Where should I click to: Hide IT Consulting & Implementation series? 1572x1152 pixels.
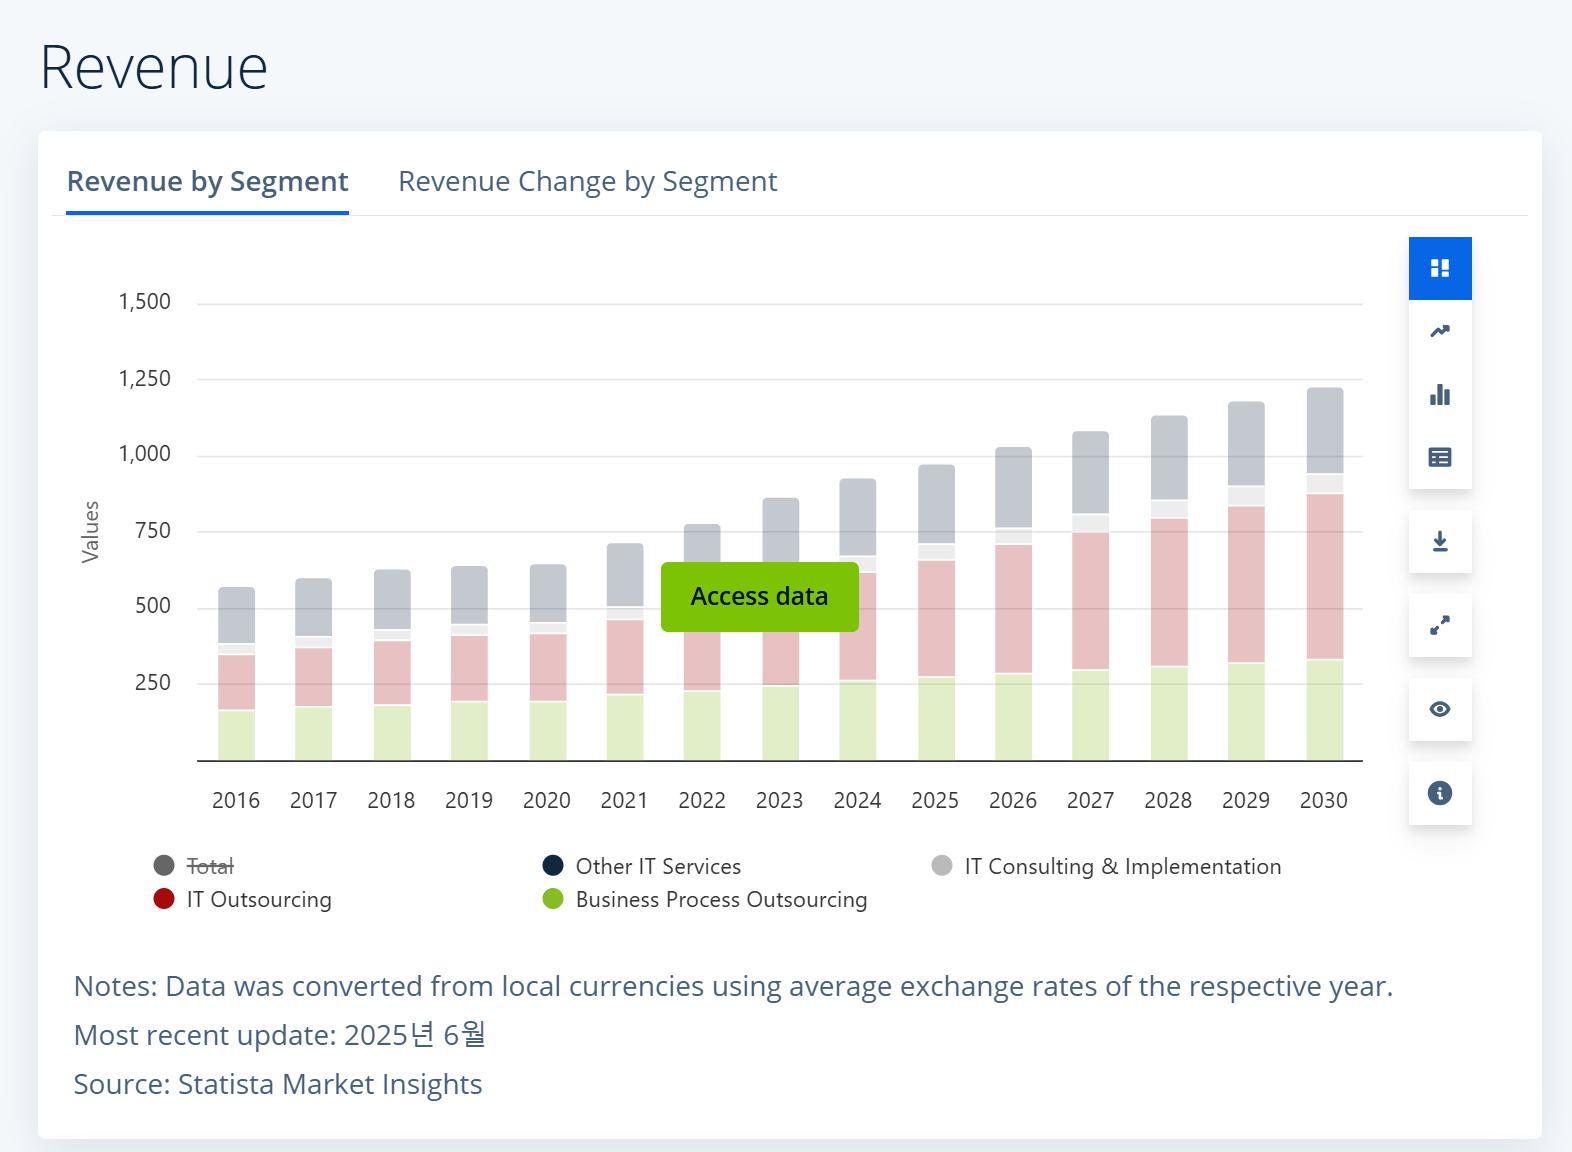1122,866
